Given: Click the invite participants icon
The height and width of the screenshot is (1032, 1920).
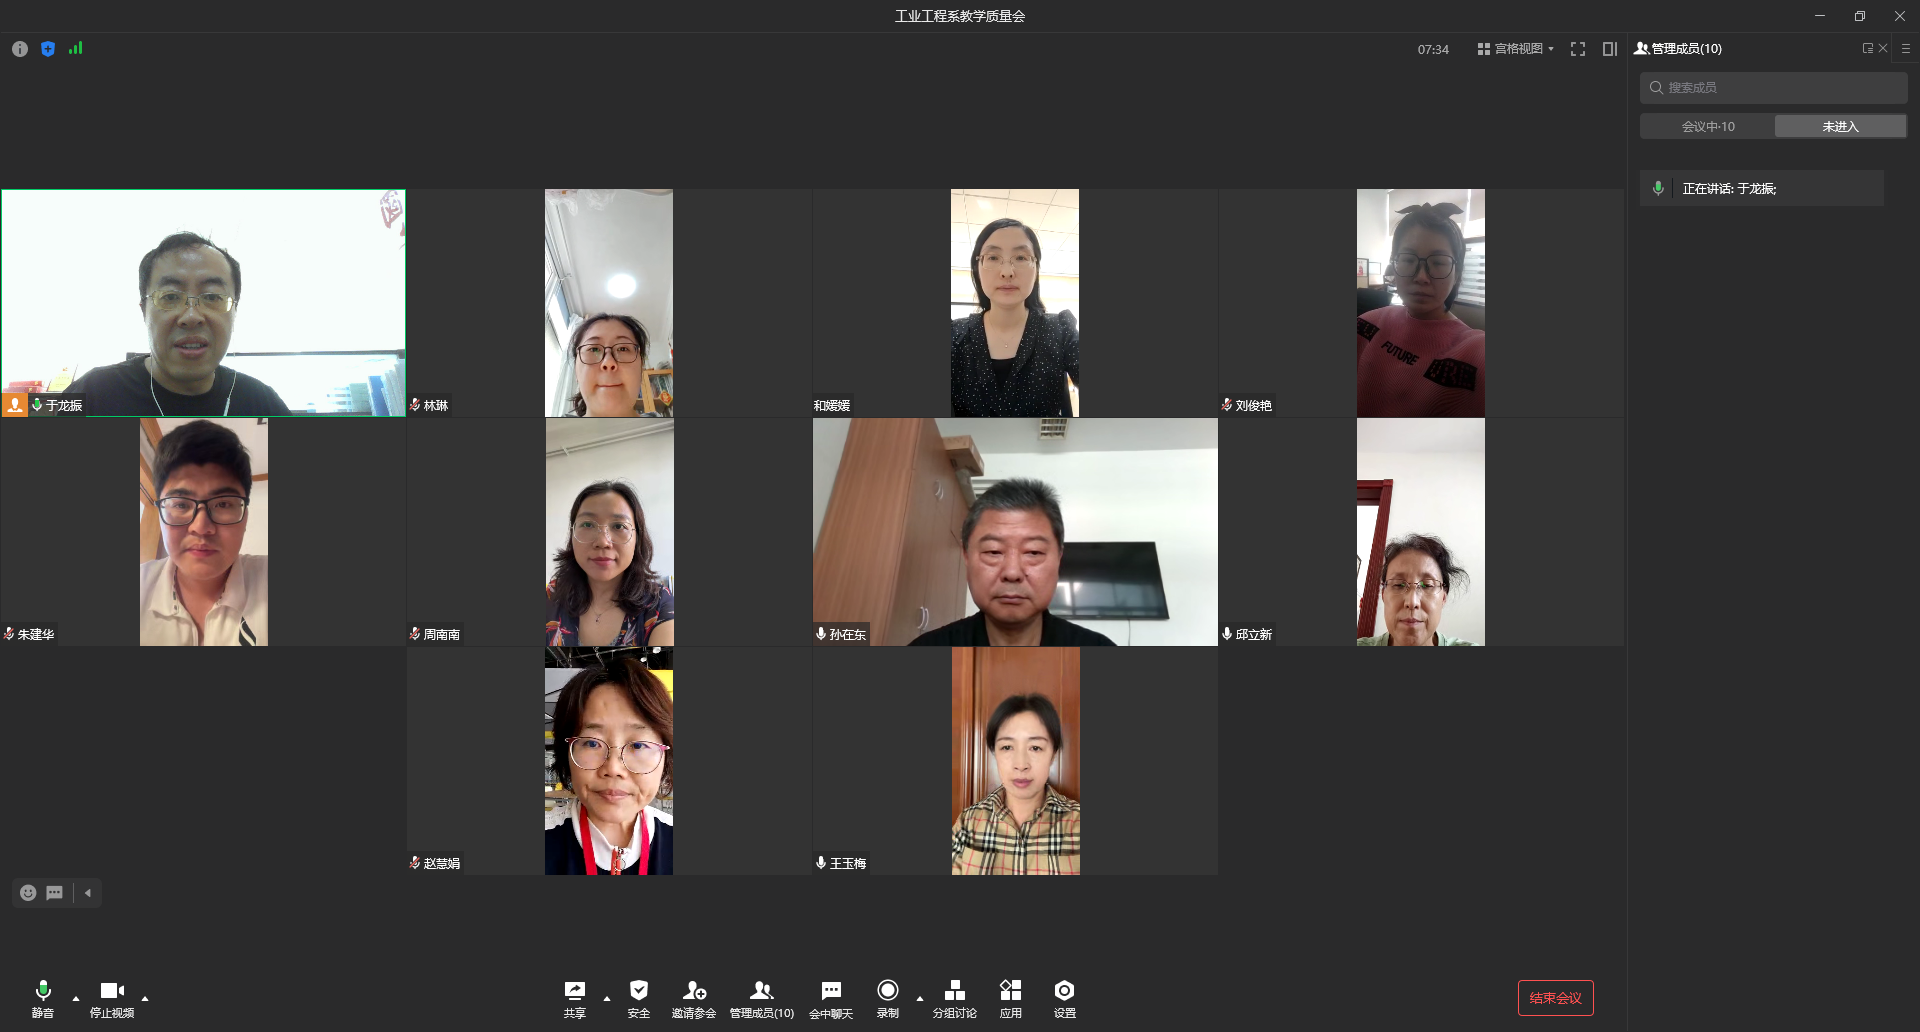Looking at the screenshot, I should click(693, 997).
